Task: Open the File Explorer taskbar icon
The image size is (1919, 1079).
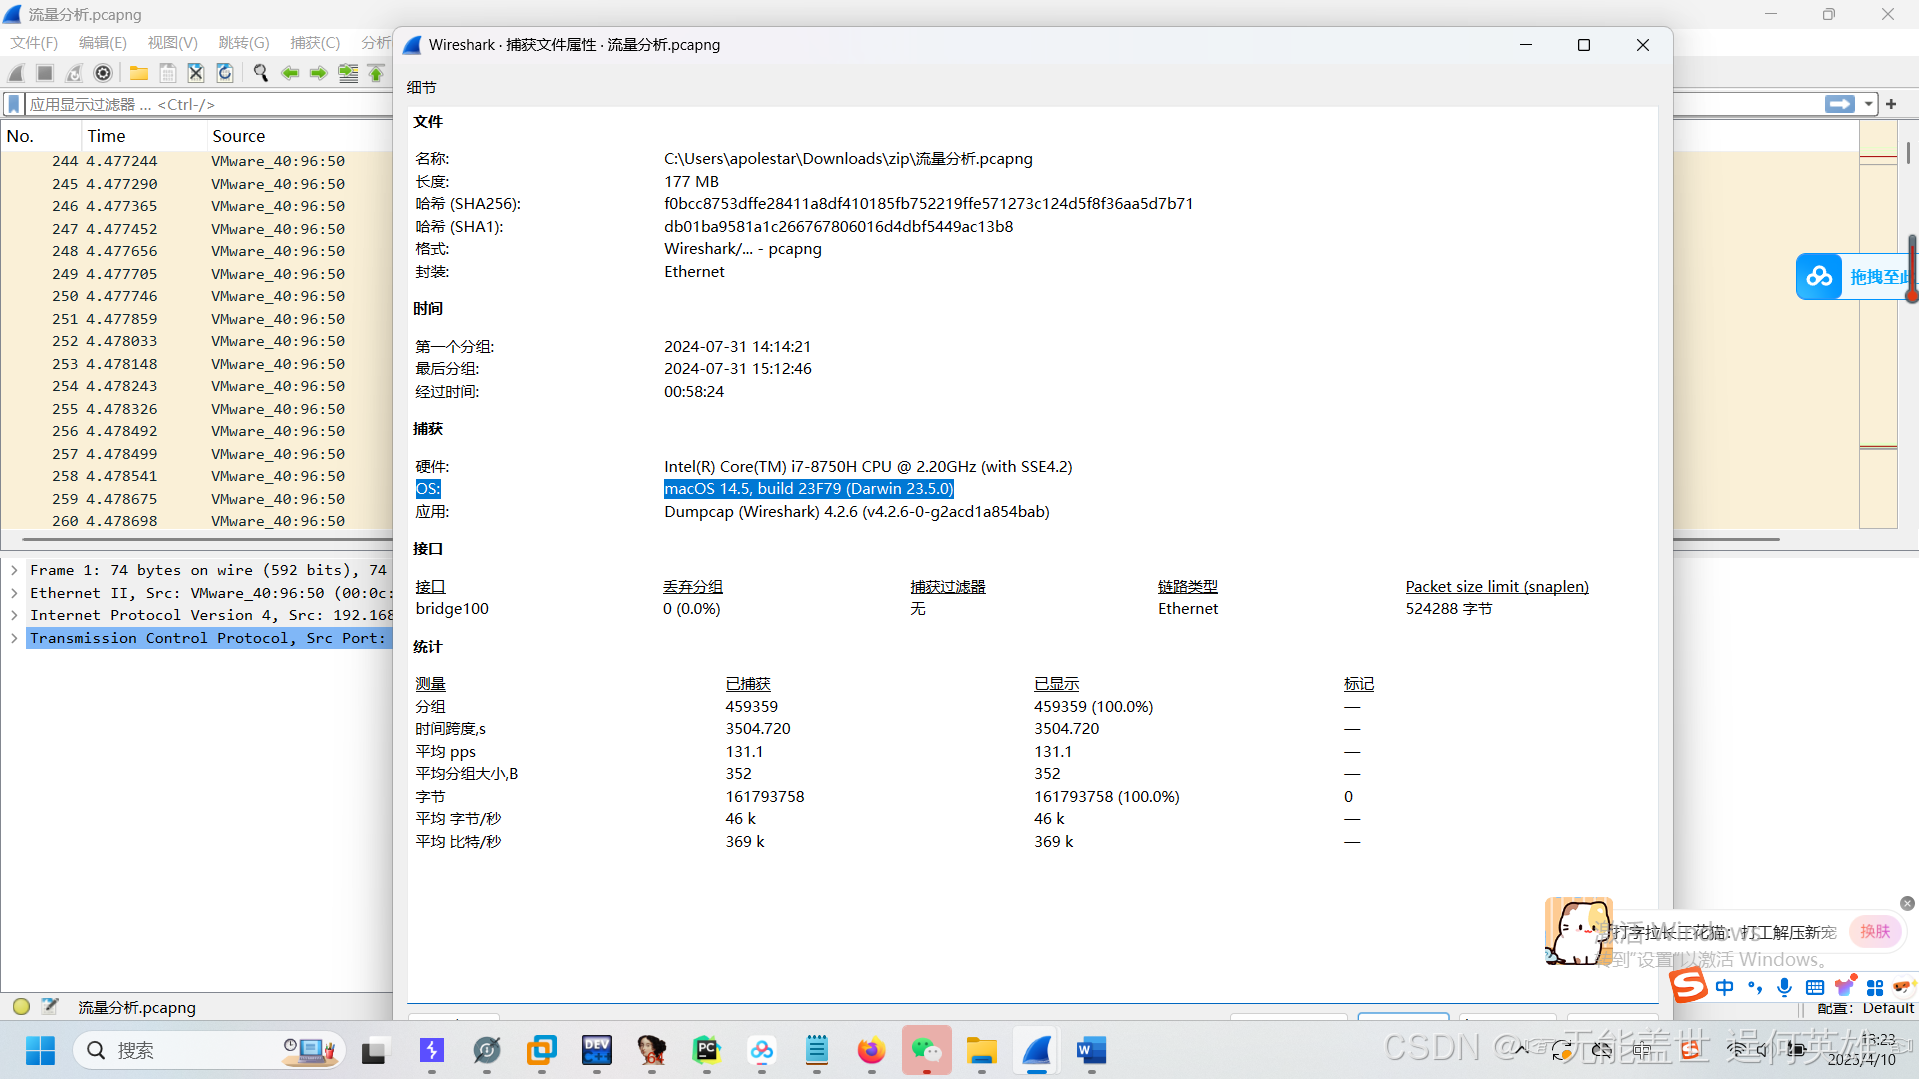Action: [x=981, y=1050]
